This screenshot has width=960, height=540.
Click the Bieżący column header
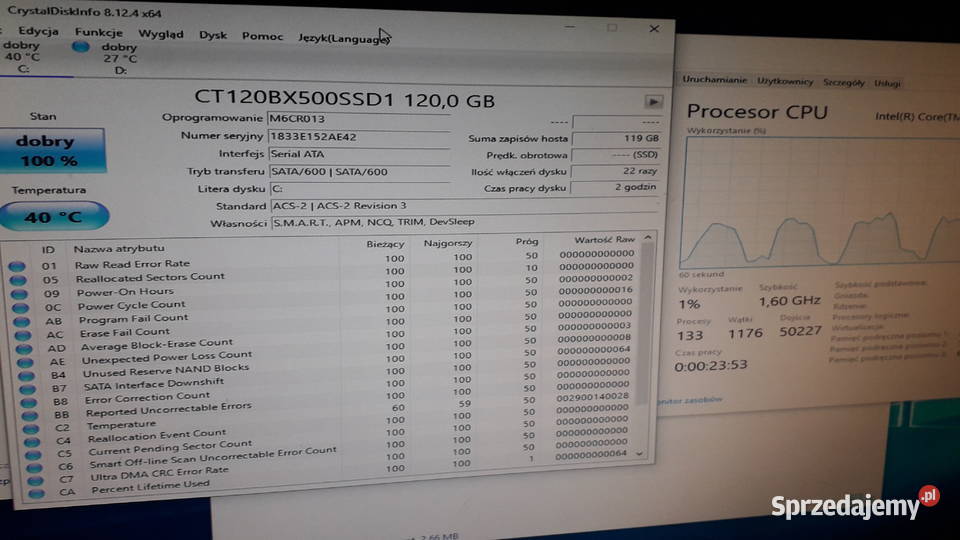coord(385,244)
